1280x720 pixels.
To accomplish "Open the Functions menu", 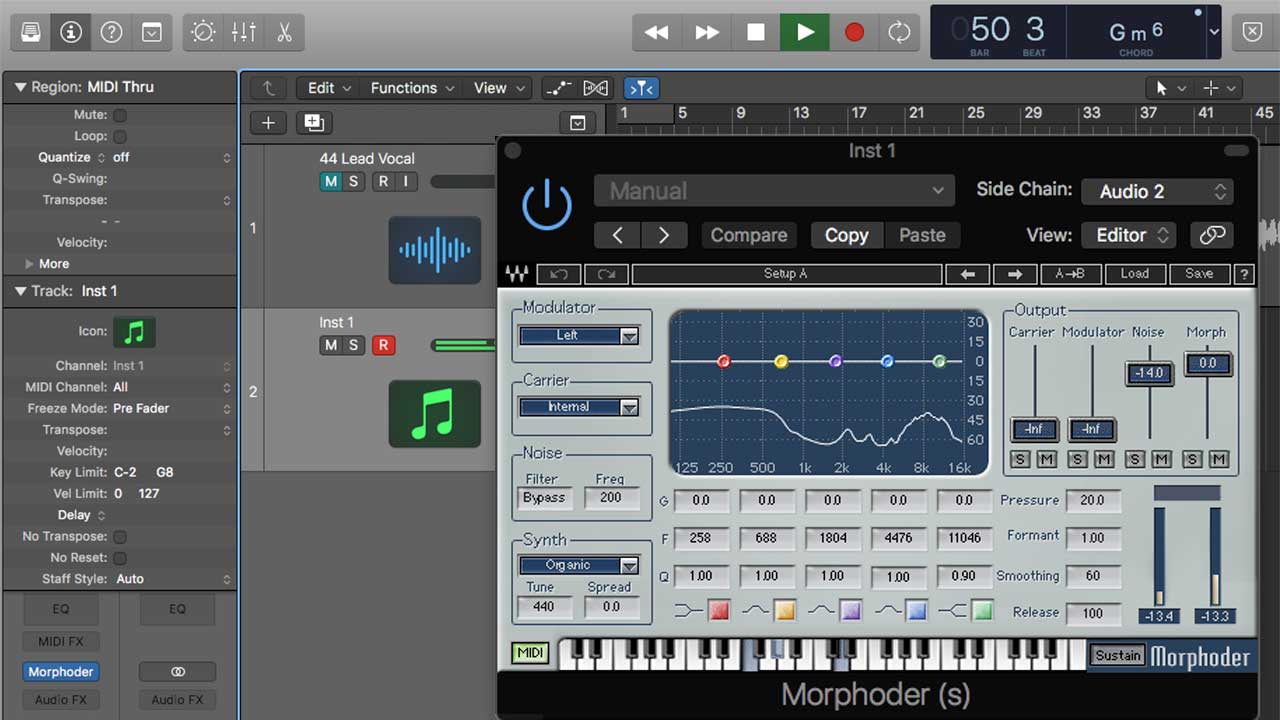I will 405,87.
